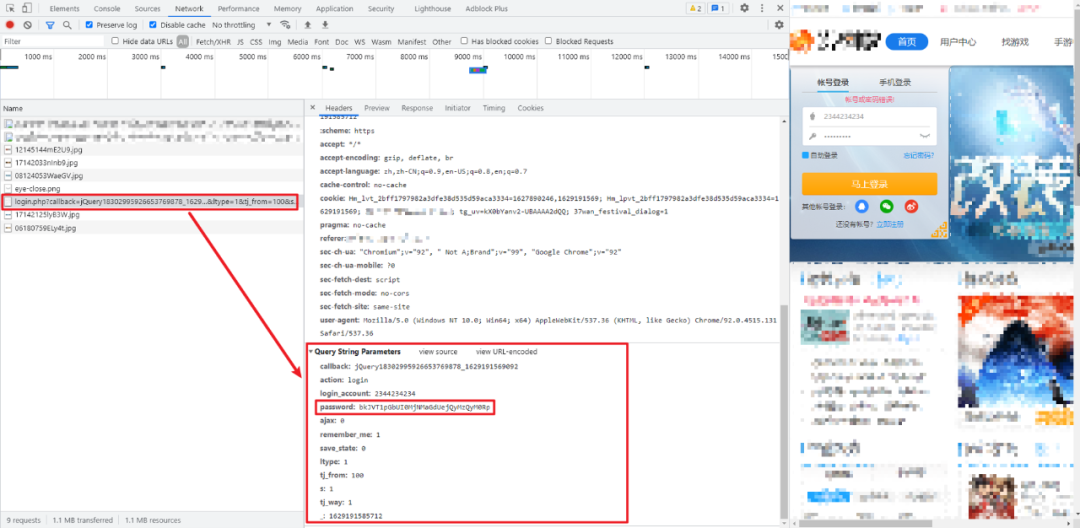Filter requests by JS type
Screen dimensions: 1080x528
[240, 41]
